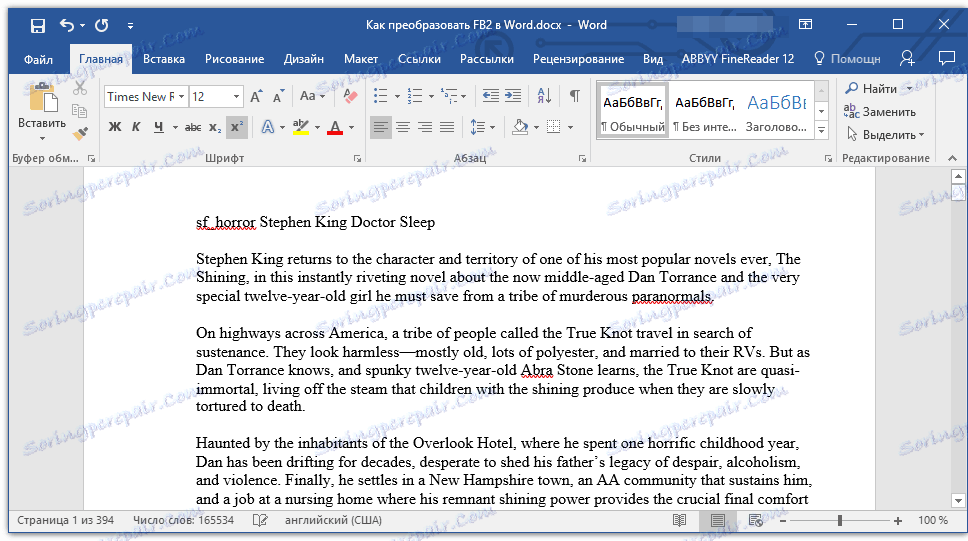
Task: Click the Format Painter brush icon
Action: (81, 132)
